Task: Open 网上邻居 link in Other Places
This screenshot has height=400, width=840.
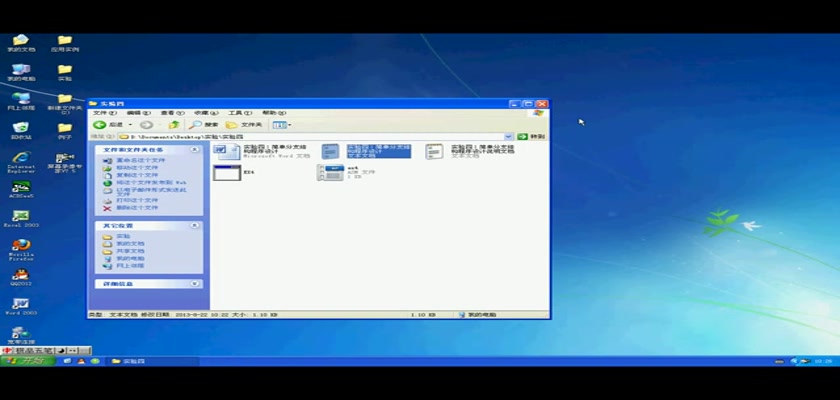Action: [x=130, y=266]
